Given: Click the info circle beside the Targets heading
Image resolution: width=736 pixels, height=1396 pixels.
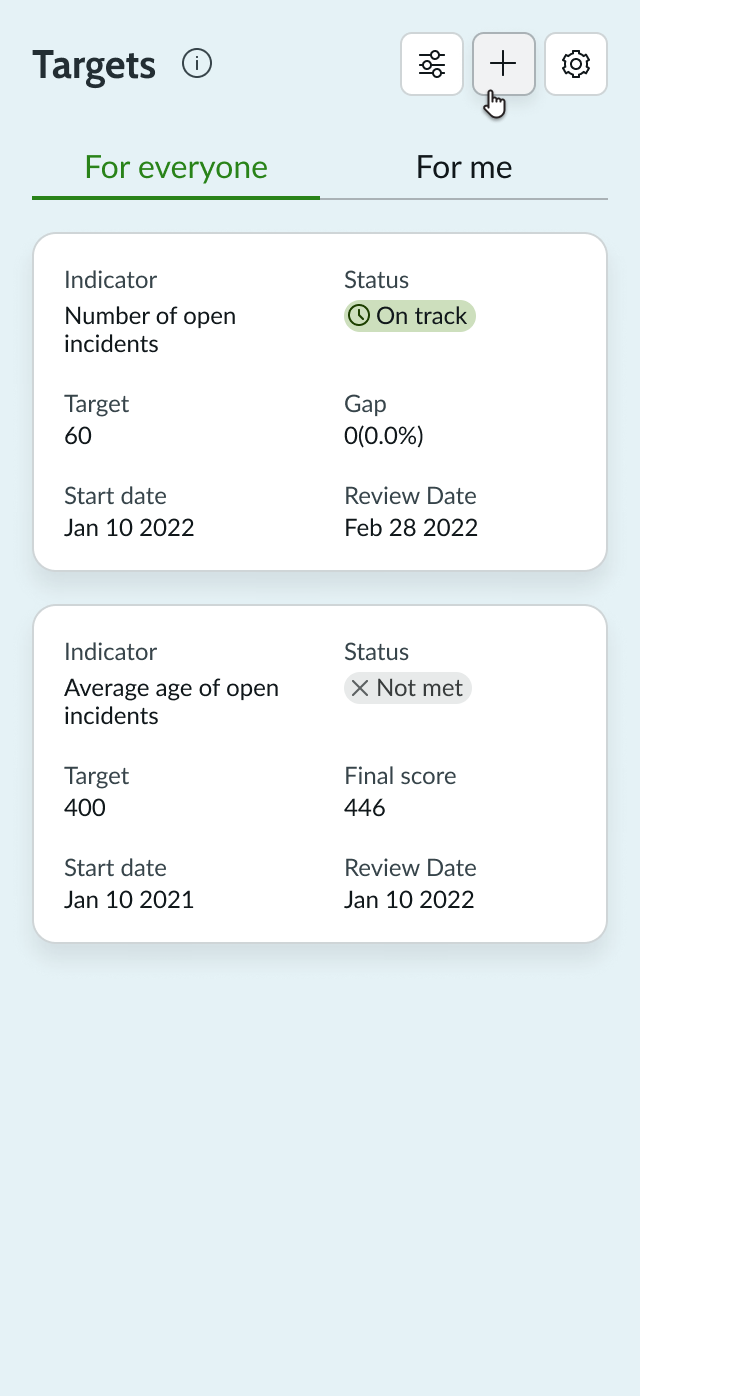Looking at the screenshot, I should [197, 63].
